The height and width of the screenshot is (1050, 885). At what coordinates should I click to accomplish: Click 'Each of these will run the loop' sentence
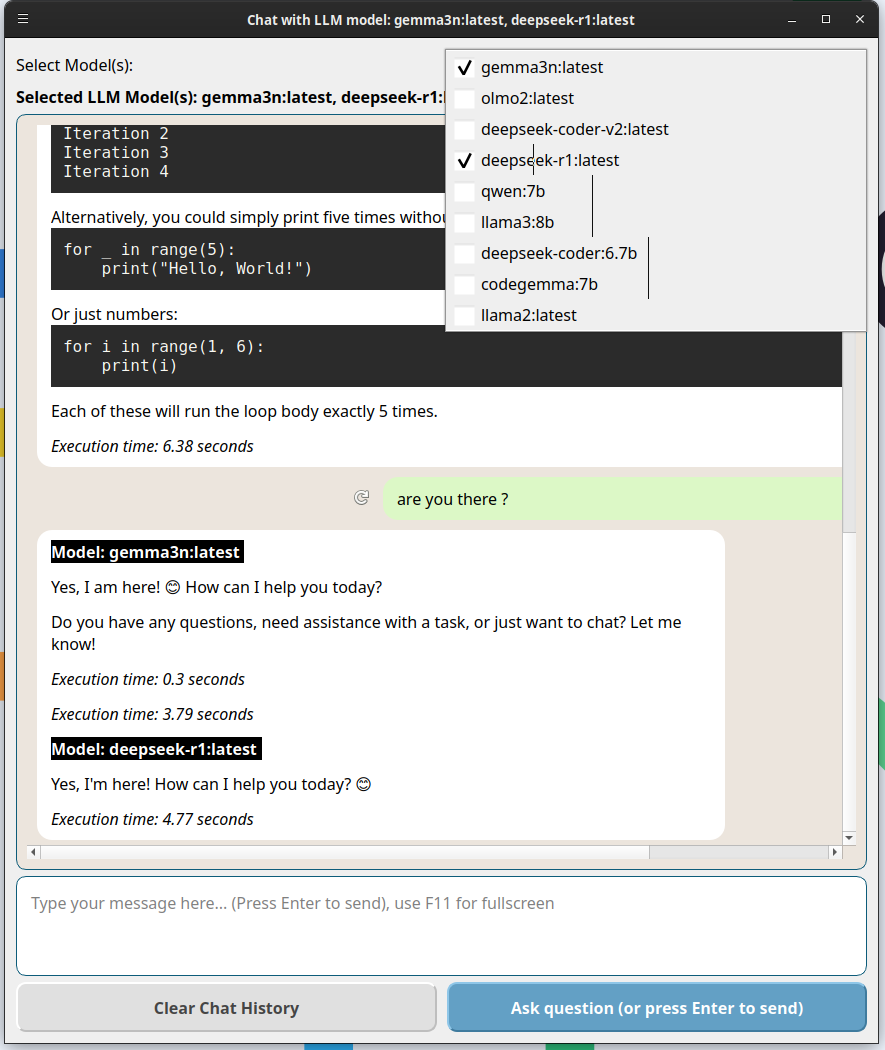click(x=244, y=411)
